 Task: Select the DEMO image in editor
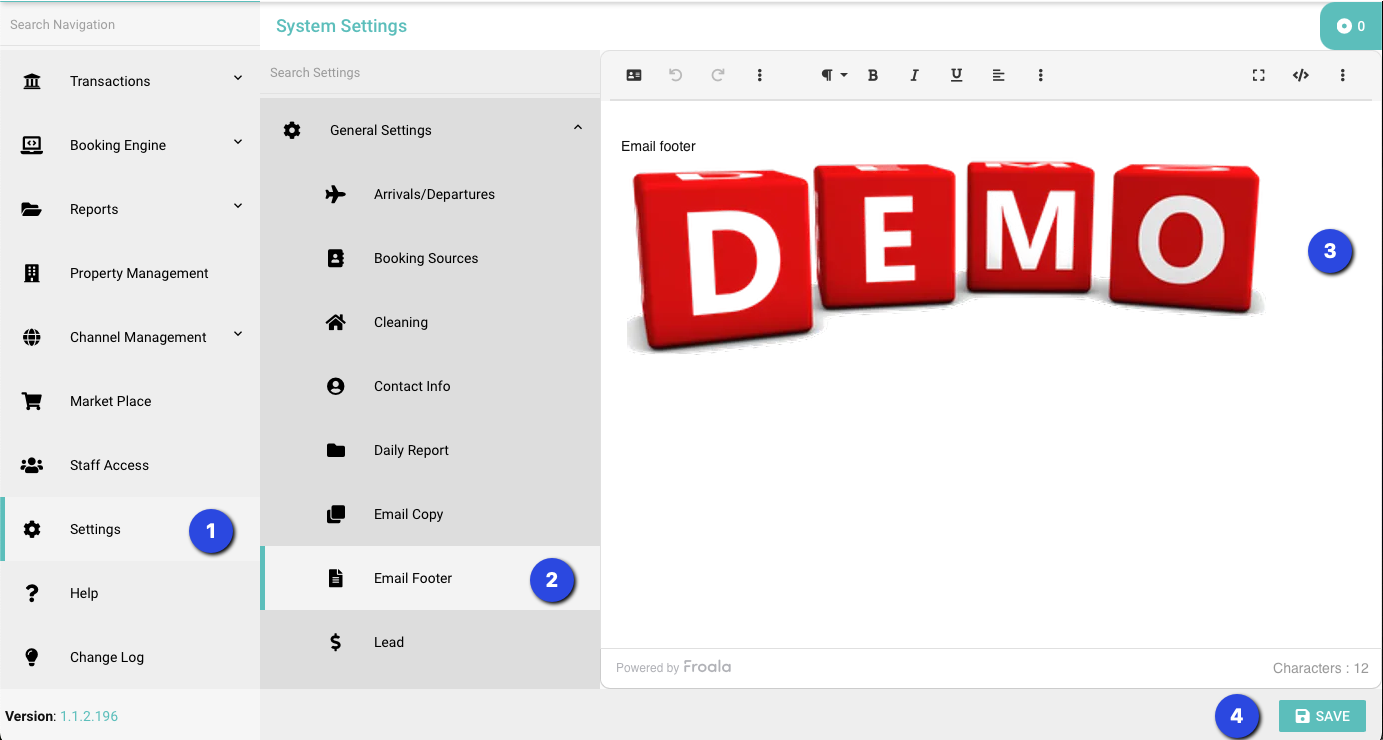click(x=944, y=255)
